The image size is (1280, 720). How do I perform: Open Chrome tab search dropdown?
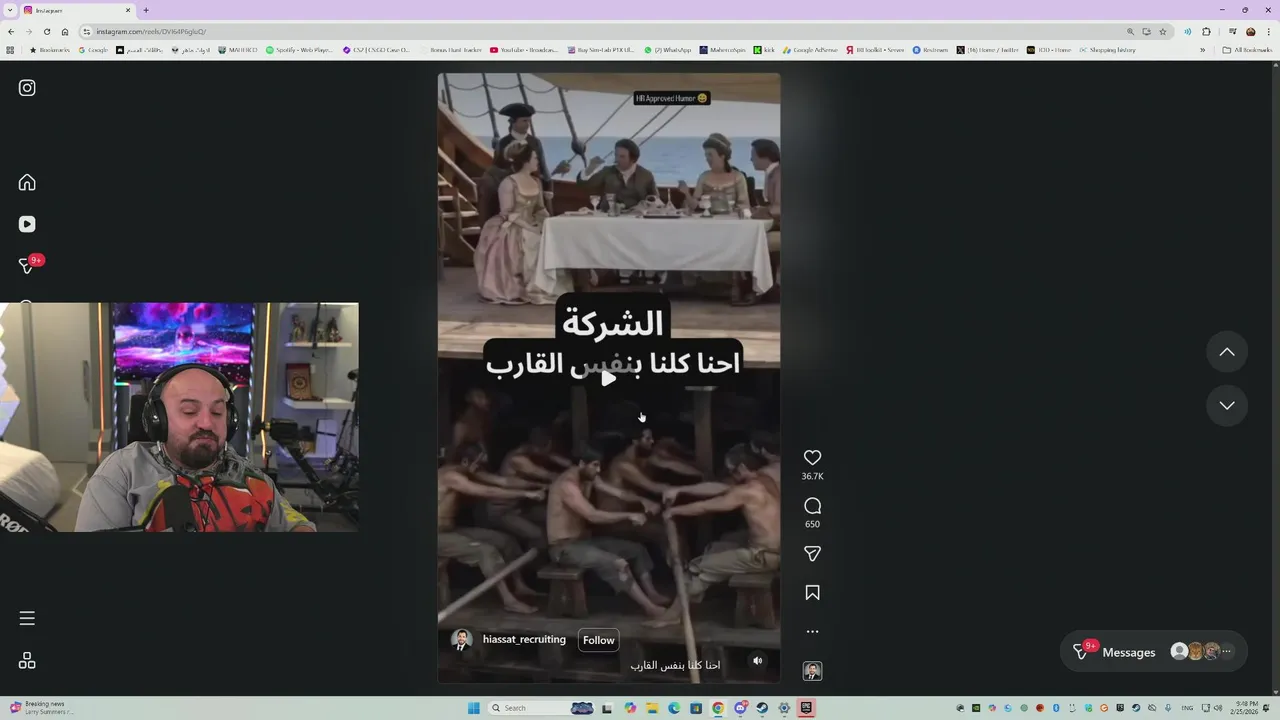[10, 10]
